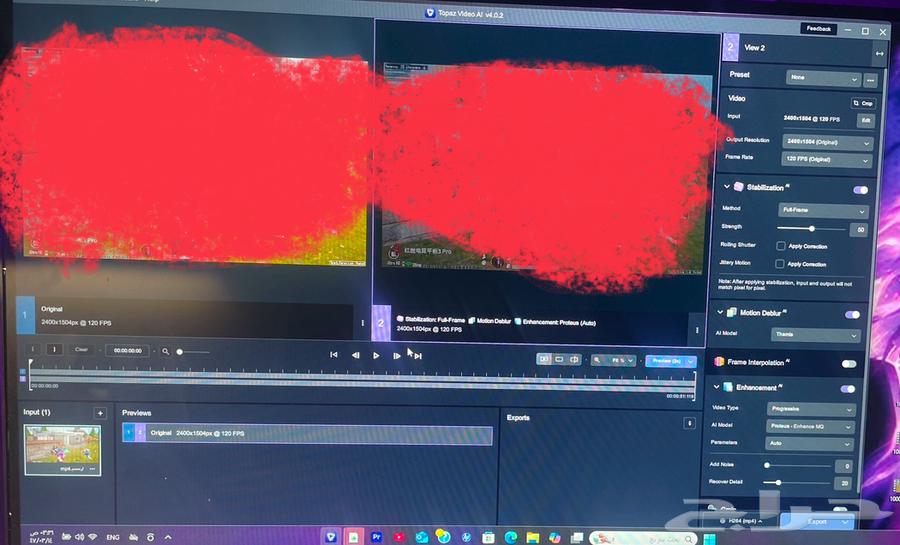Open the Output Resolution dropdown
The image size is (900, 545).
click(826, 143)
